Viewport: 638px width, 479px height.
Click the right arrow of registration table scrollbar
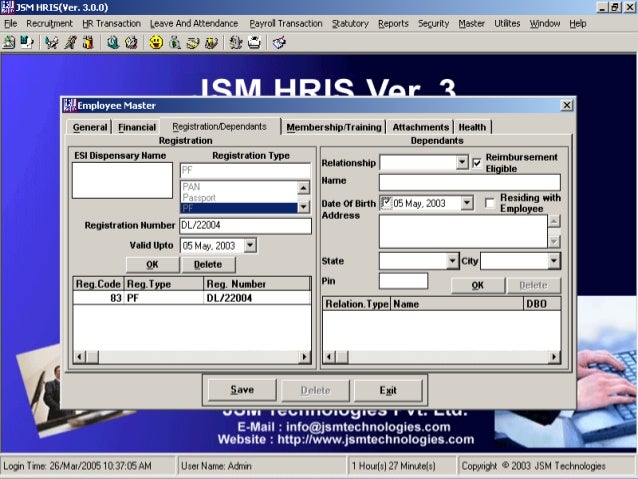click(304, 357)
